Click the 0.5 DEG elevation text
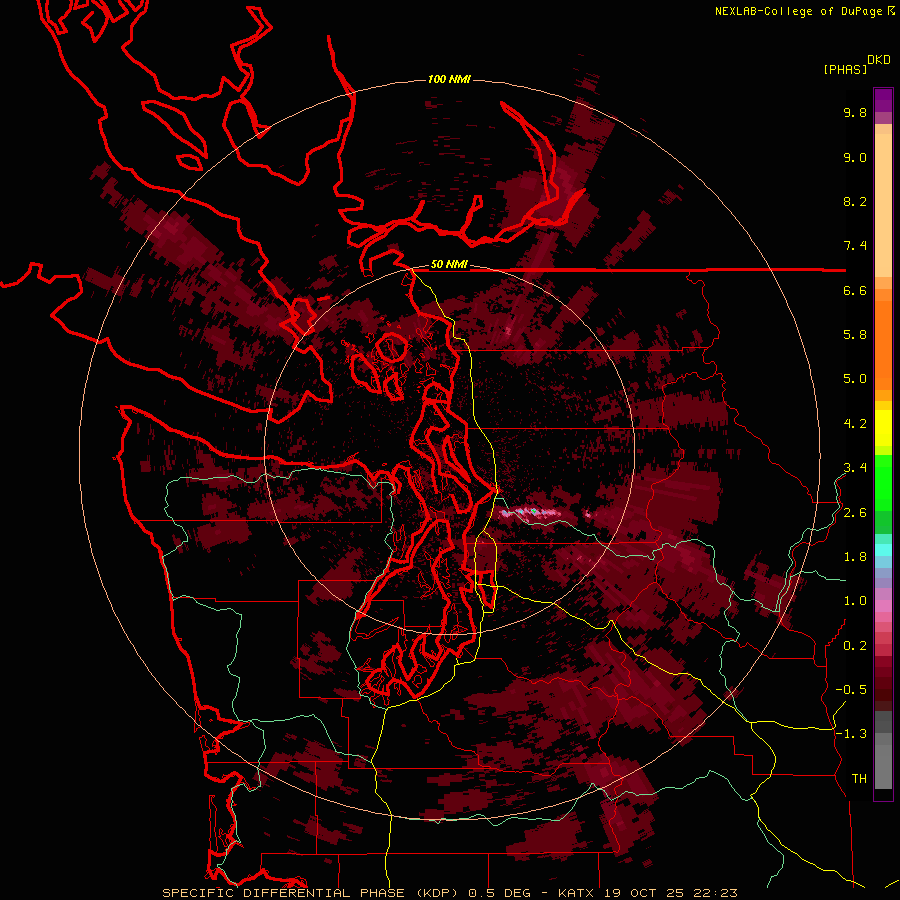 click(x=501, y=893)
